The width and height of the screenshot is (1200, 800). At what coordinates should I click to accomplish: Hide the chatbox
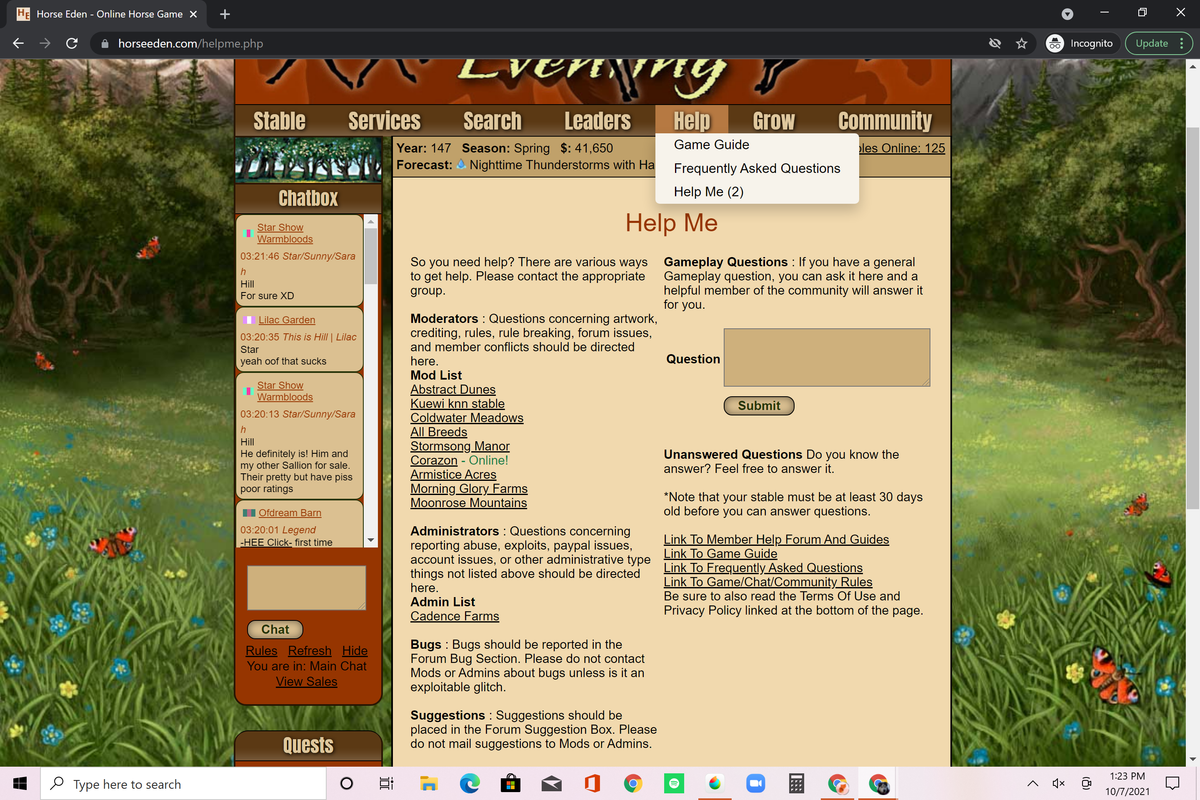(x=355, y=651)
